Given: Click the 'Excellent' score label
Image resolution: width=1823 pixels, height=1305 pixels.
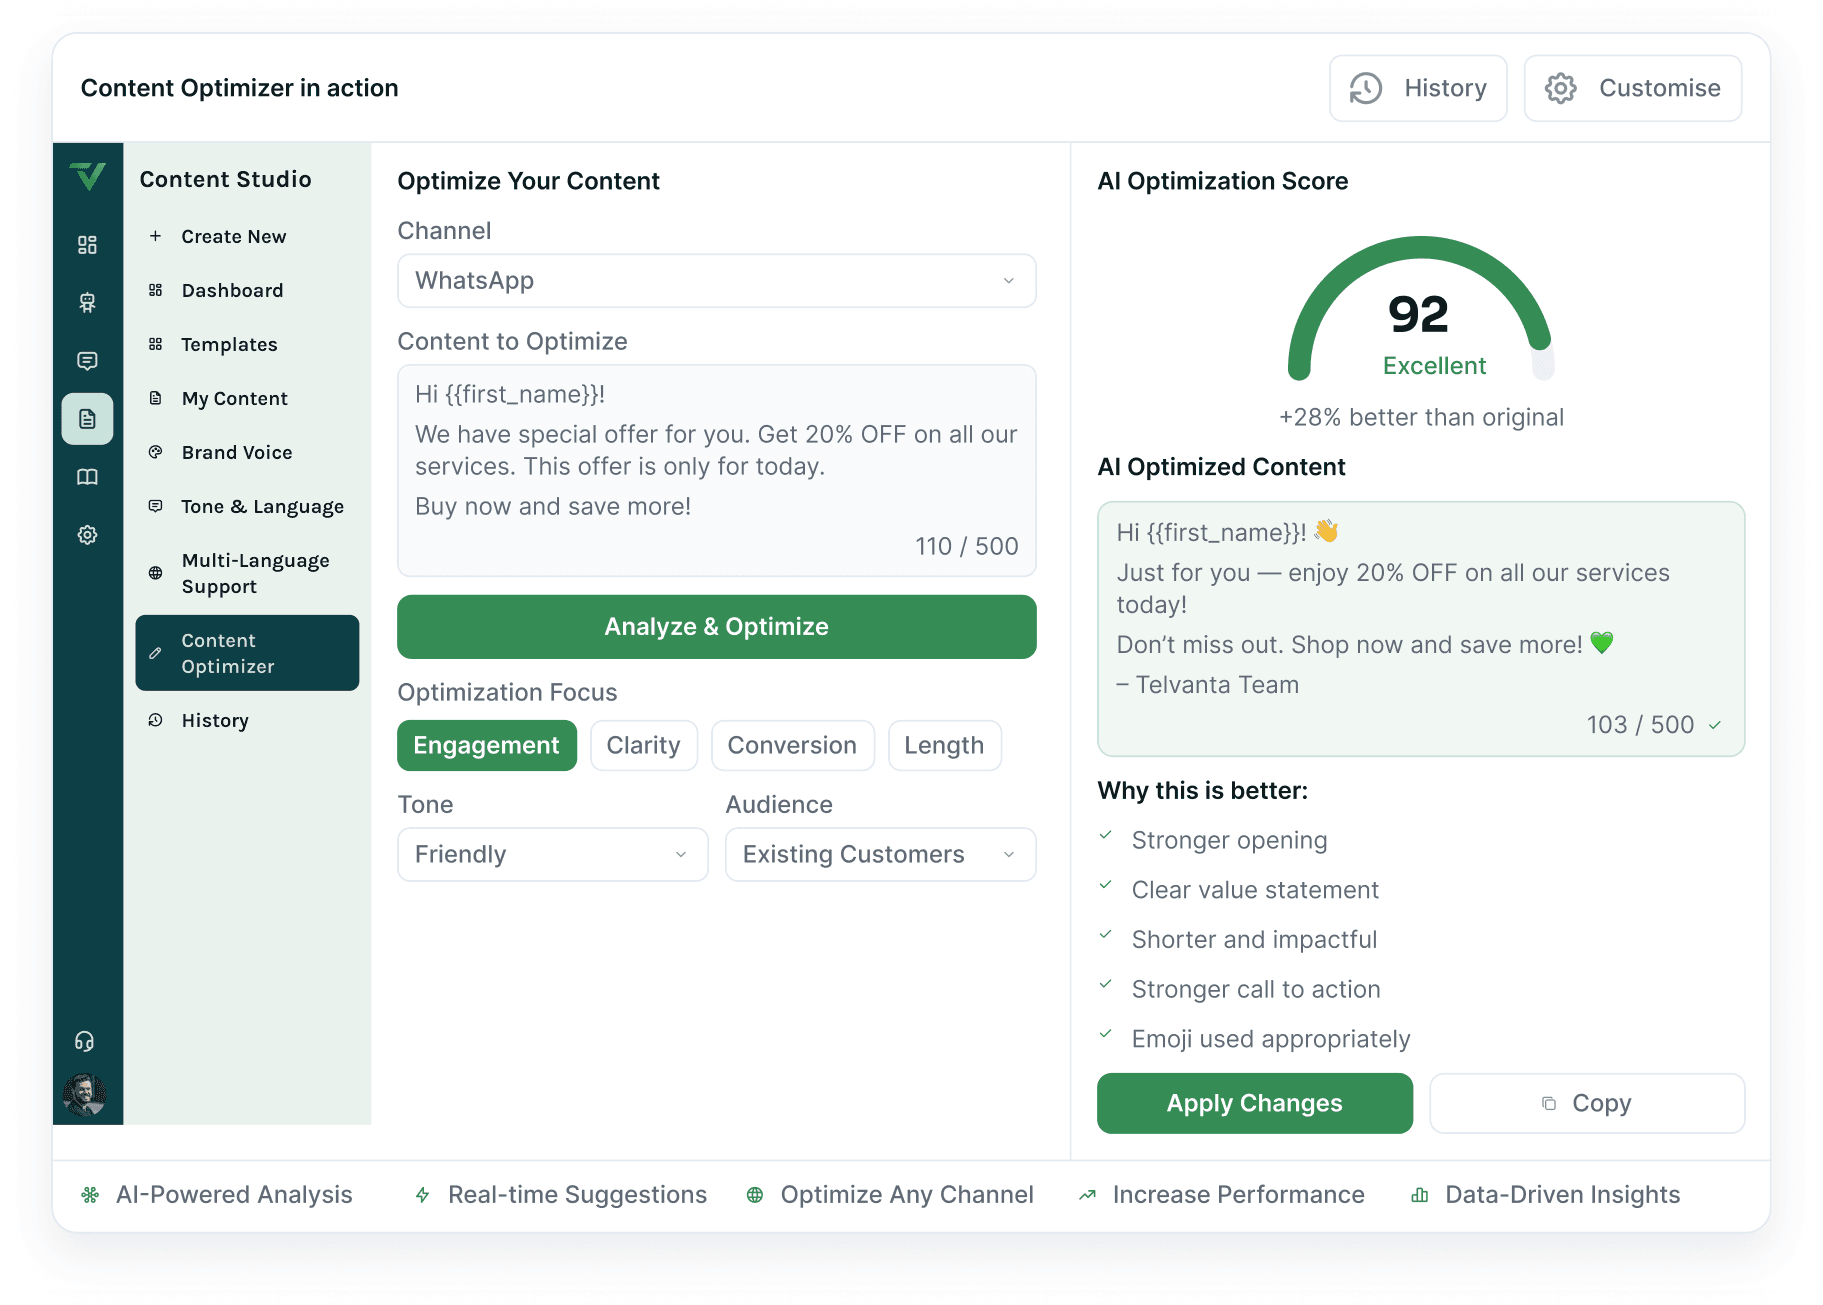Looking at the screenshot, I should coord(1434,366).
